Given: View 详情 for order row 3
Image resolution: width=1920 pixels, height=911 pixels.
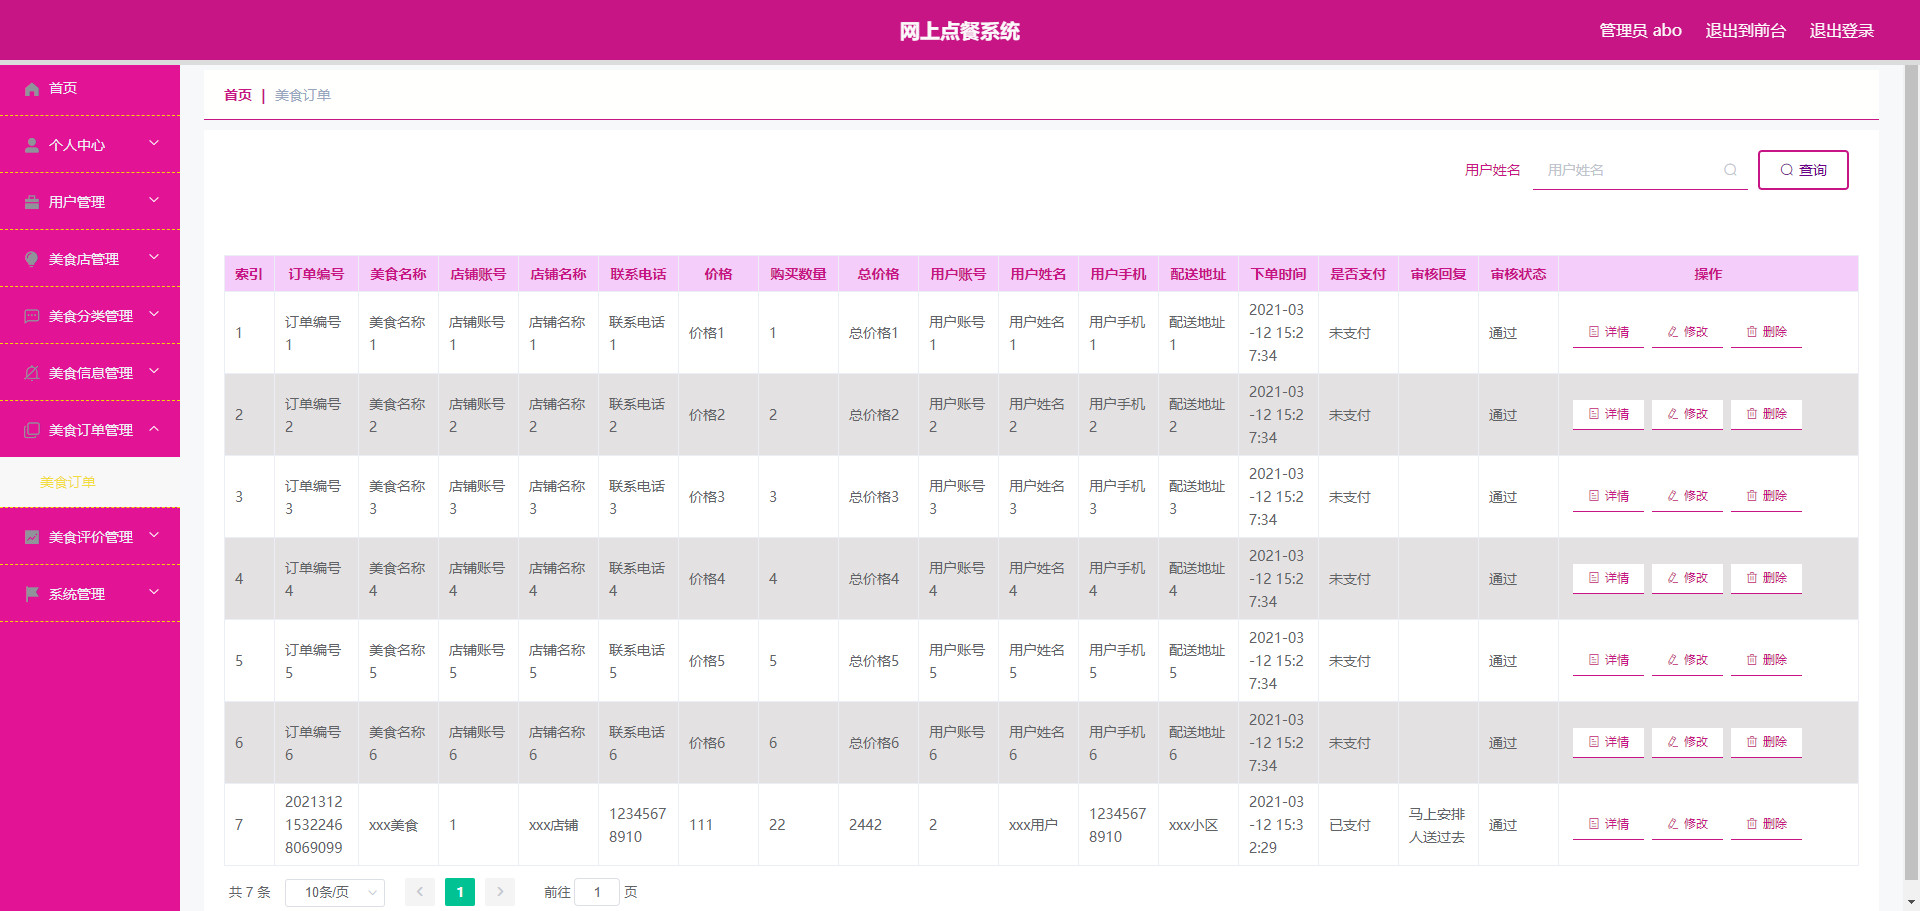Looking at the screenshot, I should tap(1608, 496).
